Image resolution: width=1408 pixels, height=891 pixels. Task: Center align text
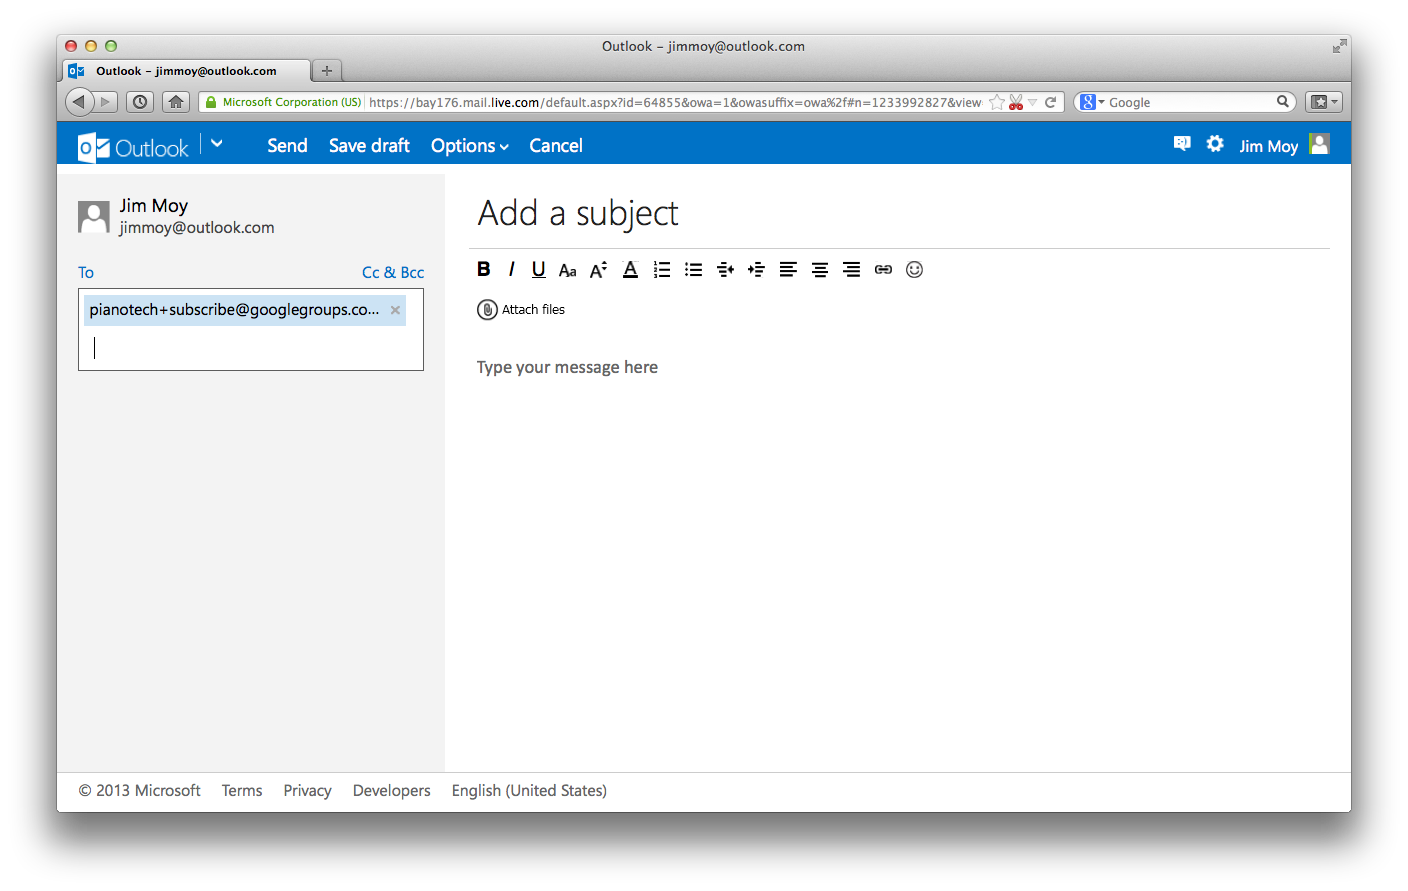coord(820,270)
